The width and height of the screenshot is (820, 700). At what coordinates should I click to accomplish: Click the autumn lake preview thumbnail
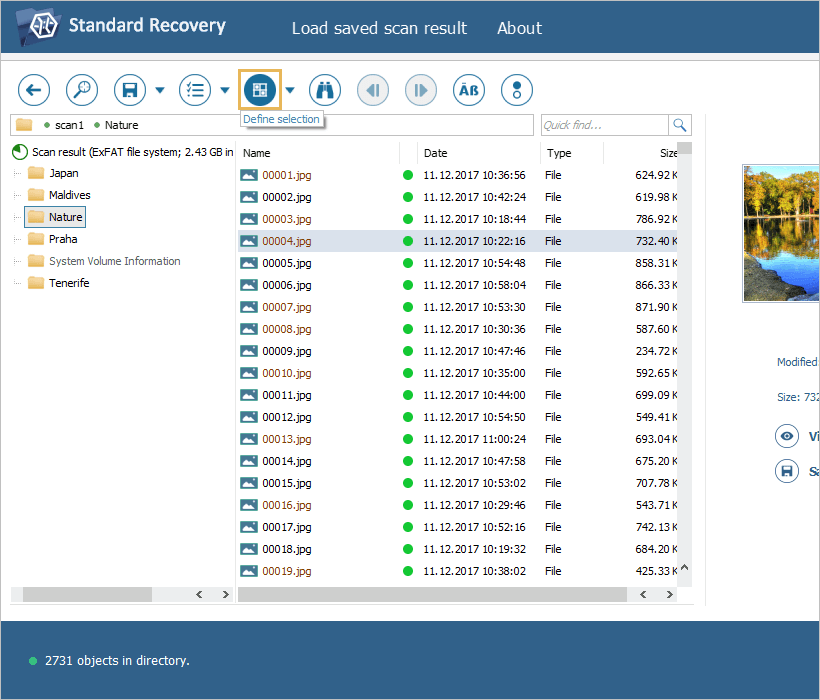[x=781, y=233]
